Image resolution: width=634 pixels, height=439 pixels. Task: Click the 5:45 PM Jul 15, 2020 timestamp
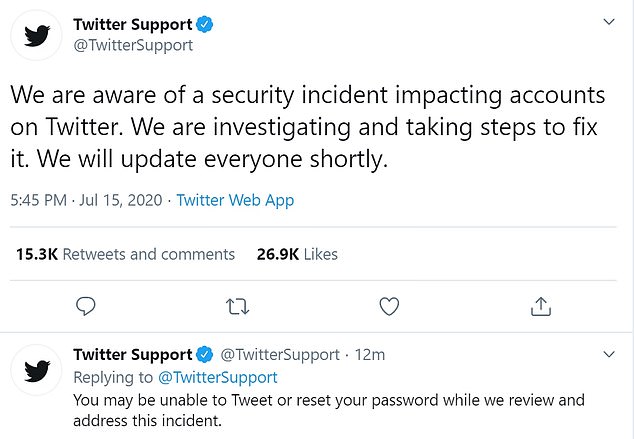point(86,200)
